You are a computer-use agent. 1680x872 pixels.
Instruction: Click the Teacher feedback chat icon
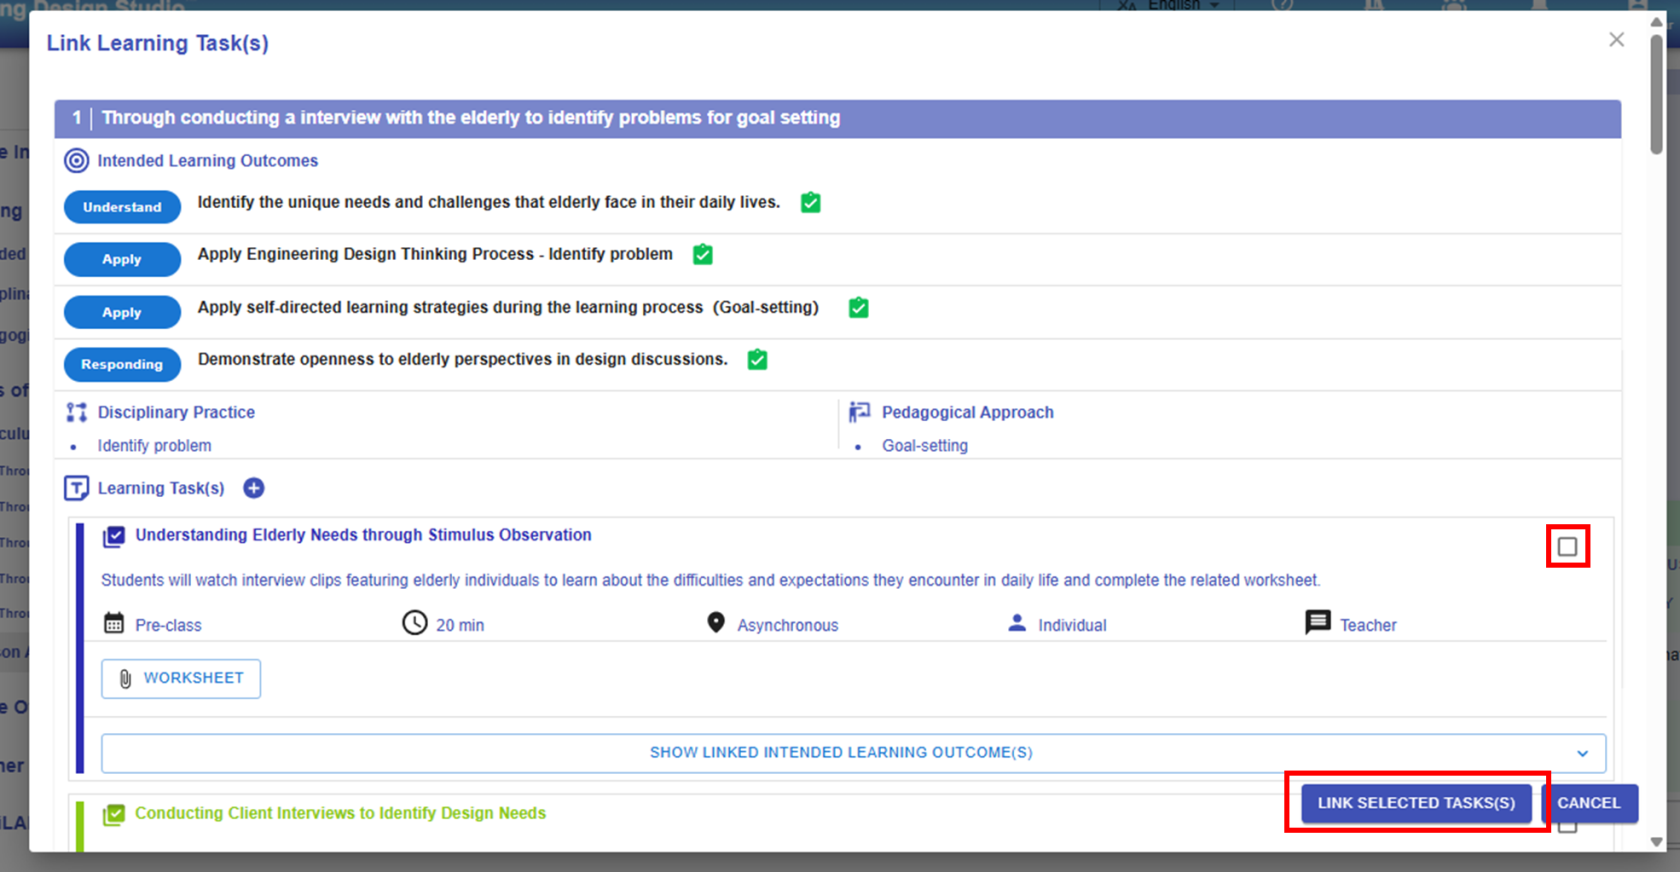point(1317,623)
